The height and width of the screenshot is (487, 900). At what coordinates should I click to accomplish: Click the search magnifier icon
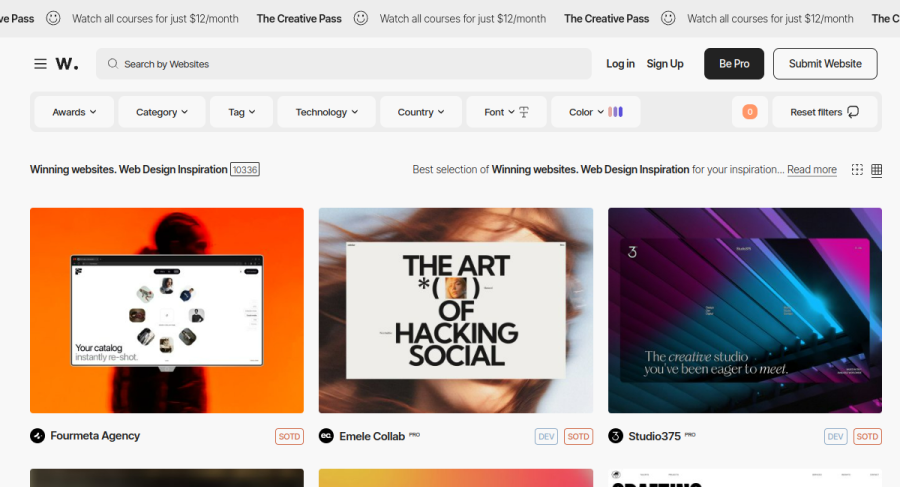(113, 63)
